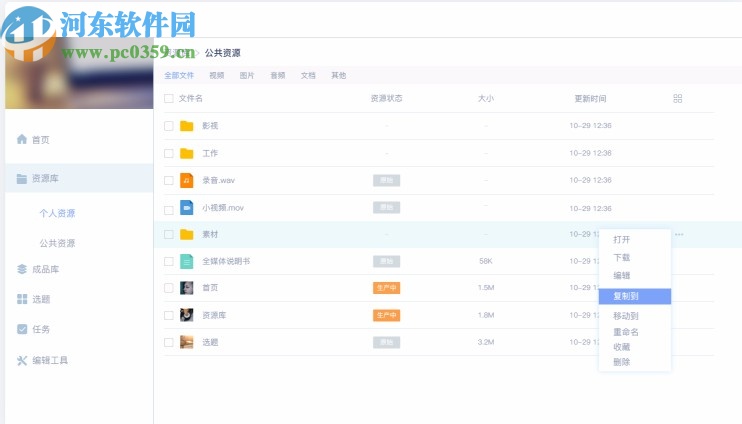Click the 素材 folder icon

click(x=187, y=234)
